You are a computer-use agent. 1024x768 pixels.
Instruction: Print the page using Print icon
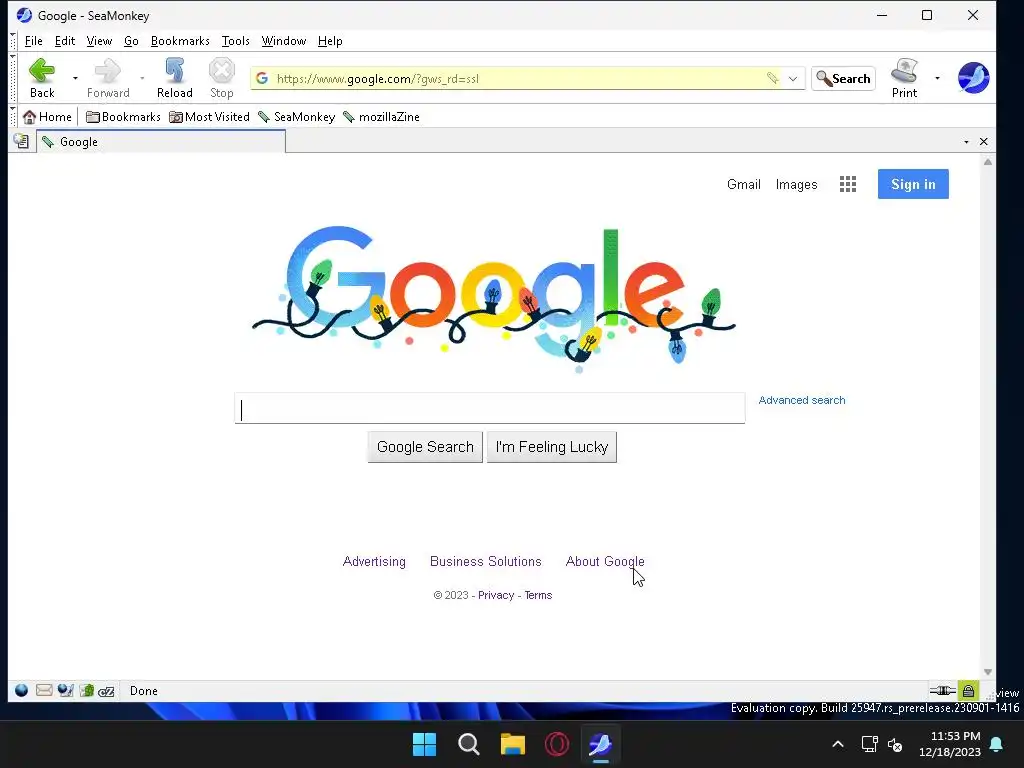coord(904,78)
